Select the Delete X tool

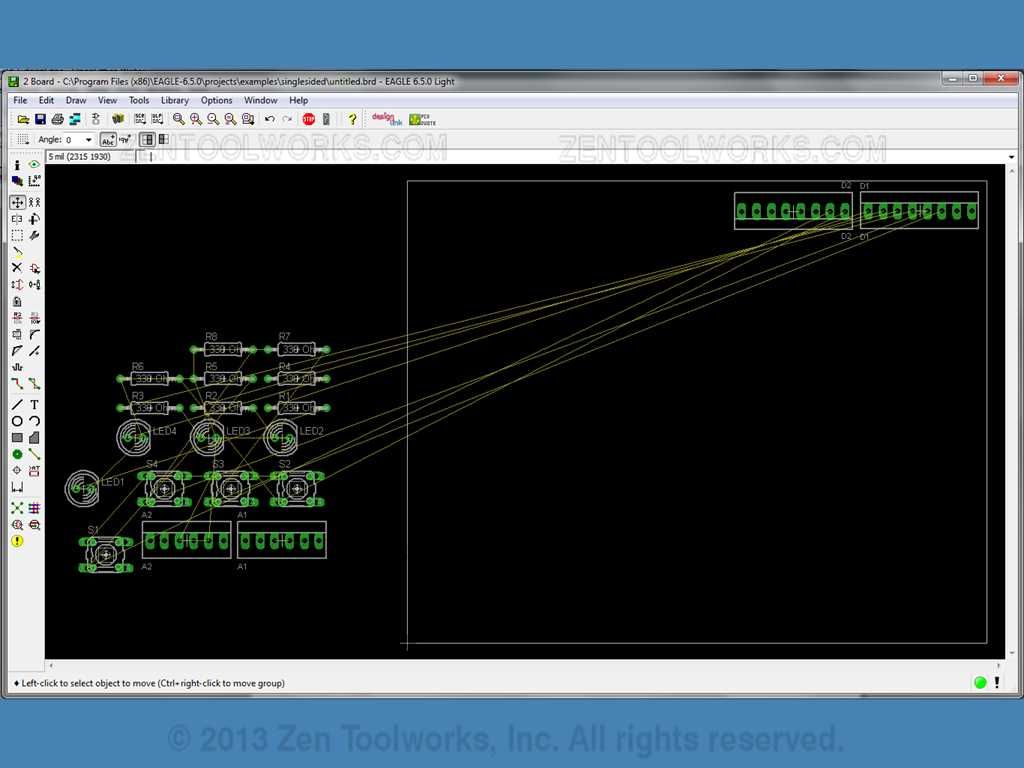pyautogui.click(x=17, y=268)
